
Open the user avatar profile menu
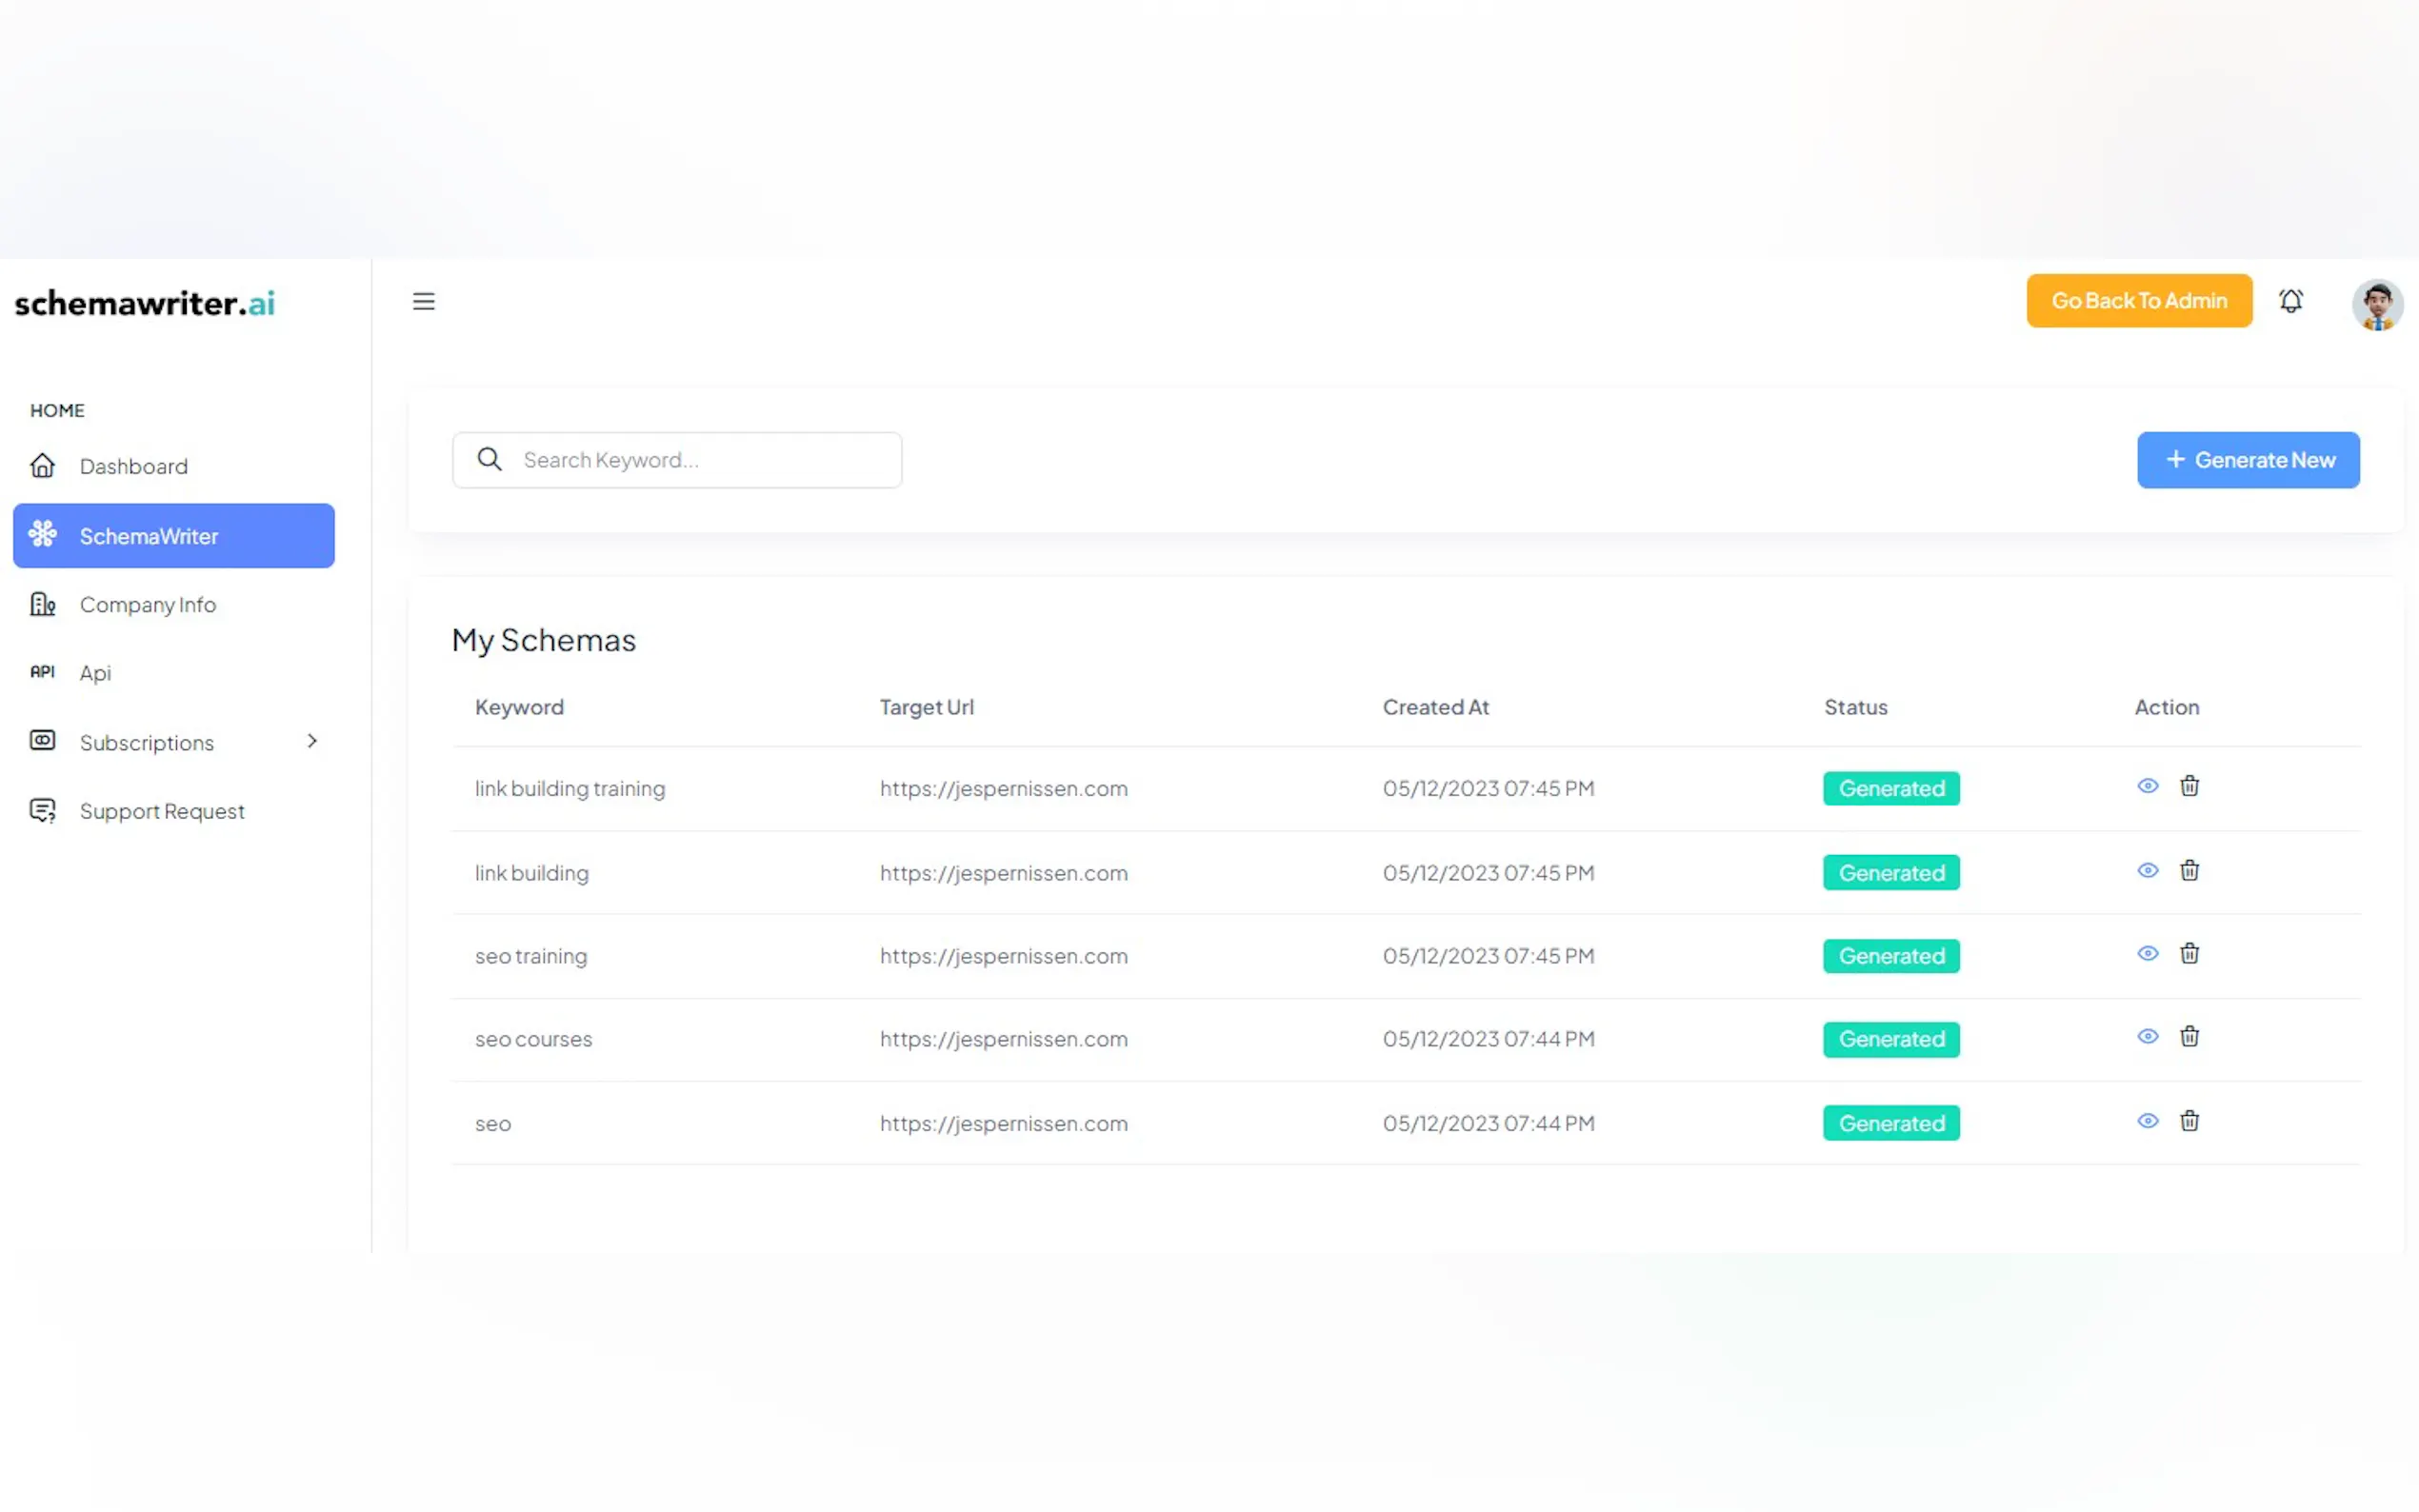pos(2376,304)
